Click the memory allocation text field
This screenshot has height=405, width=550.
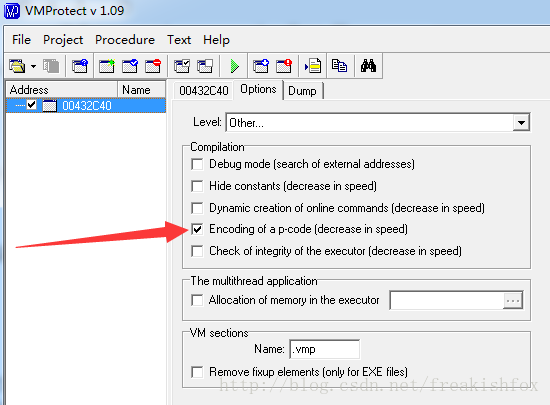coord(447,301)
